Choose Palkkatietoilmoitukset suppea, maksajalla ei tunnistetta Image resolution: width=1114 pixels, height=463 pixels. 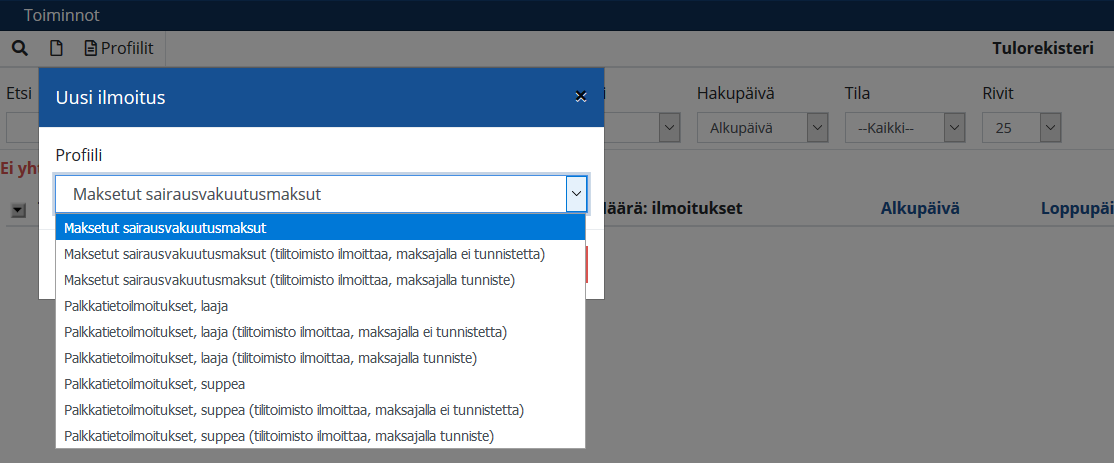pyautogui.click(x=294, y=410)
